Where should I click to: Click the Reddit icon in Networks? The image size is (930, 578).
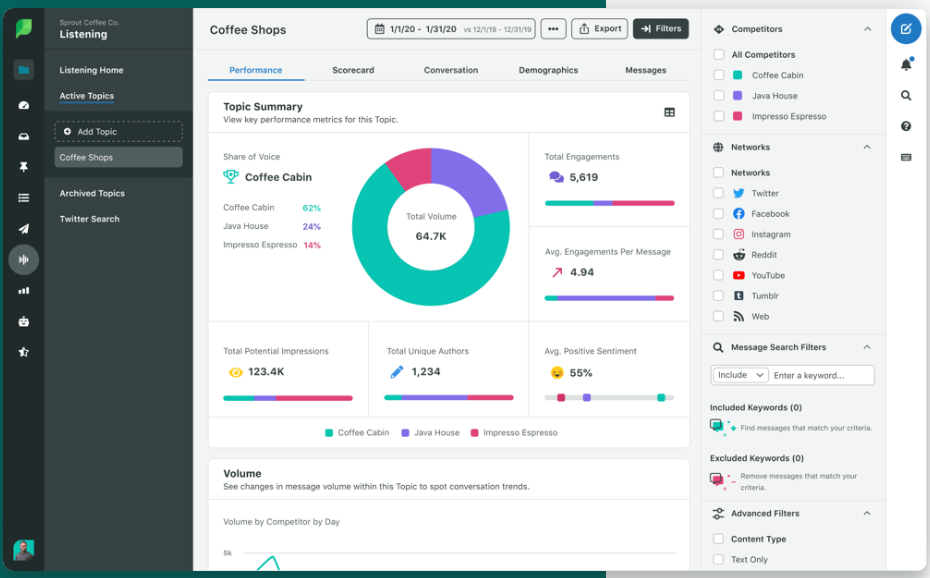(738, 255)
